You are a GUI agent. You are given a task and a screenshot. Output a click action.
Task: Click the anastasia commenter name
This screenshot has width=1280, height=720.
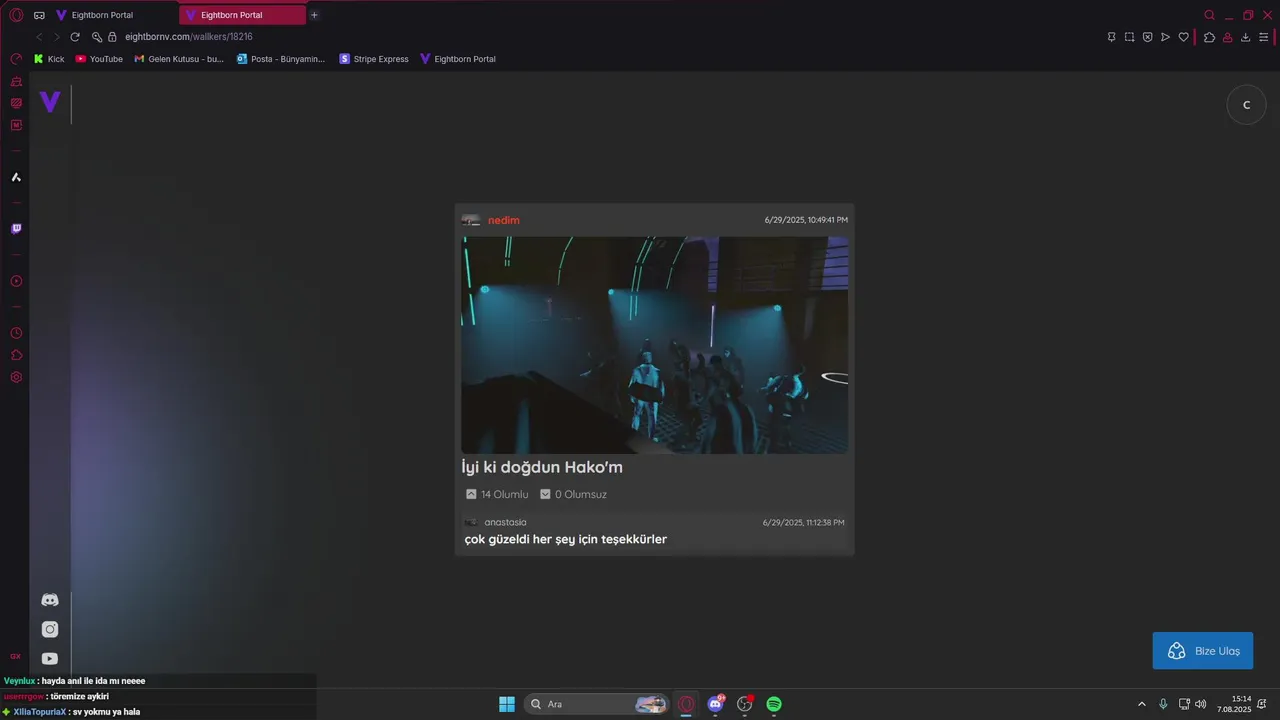click(x=505, y=522)
